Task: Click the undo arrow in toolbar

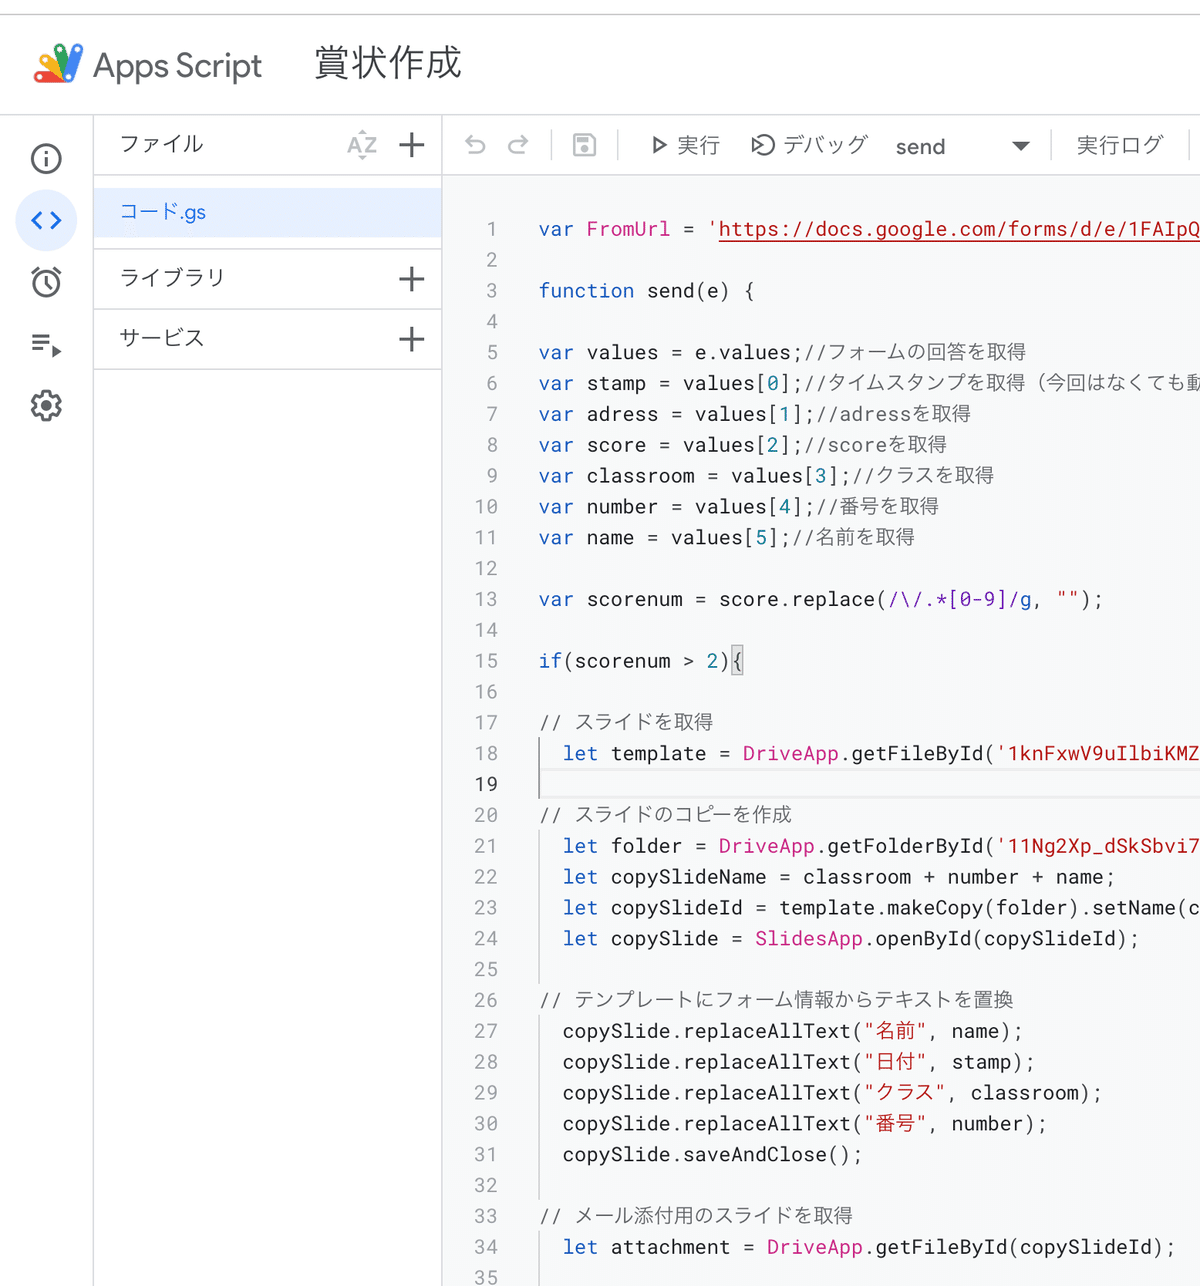Action: 475,145
